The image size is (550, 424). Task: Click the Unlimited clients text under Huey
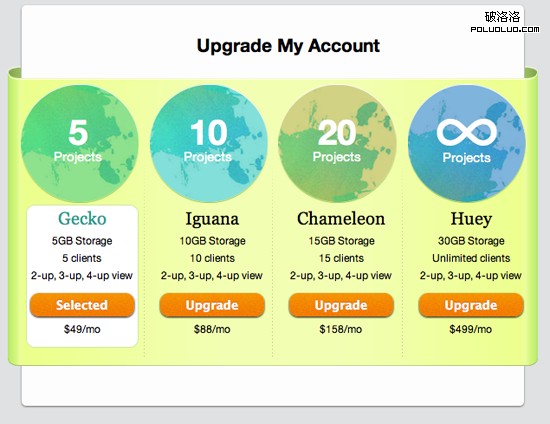(x=471, y=258)
